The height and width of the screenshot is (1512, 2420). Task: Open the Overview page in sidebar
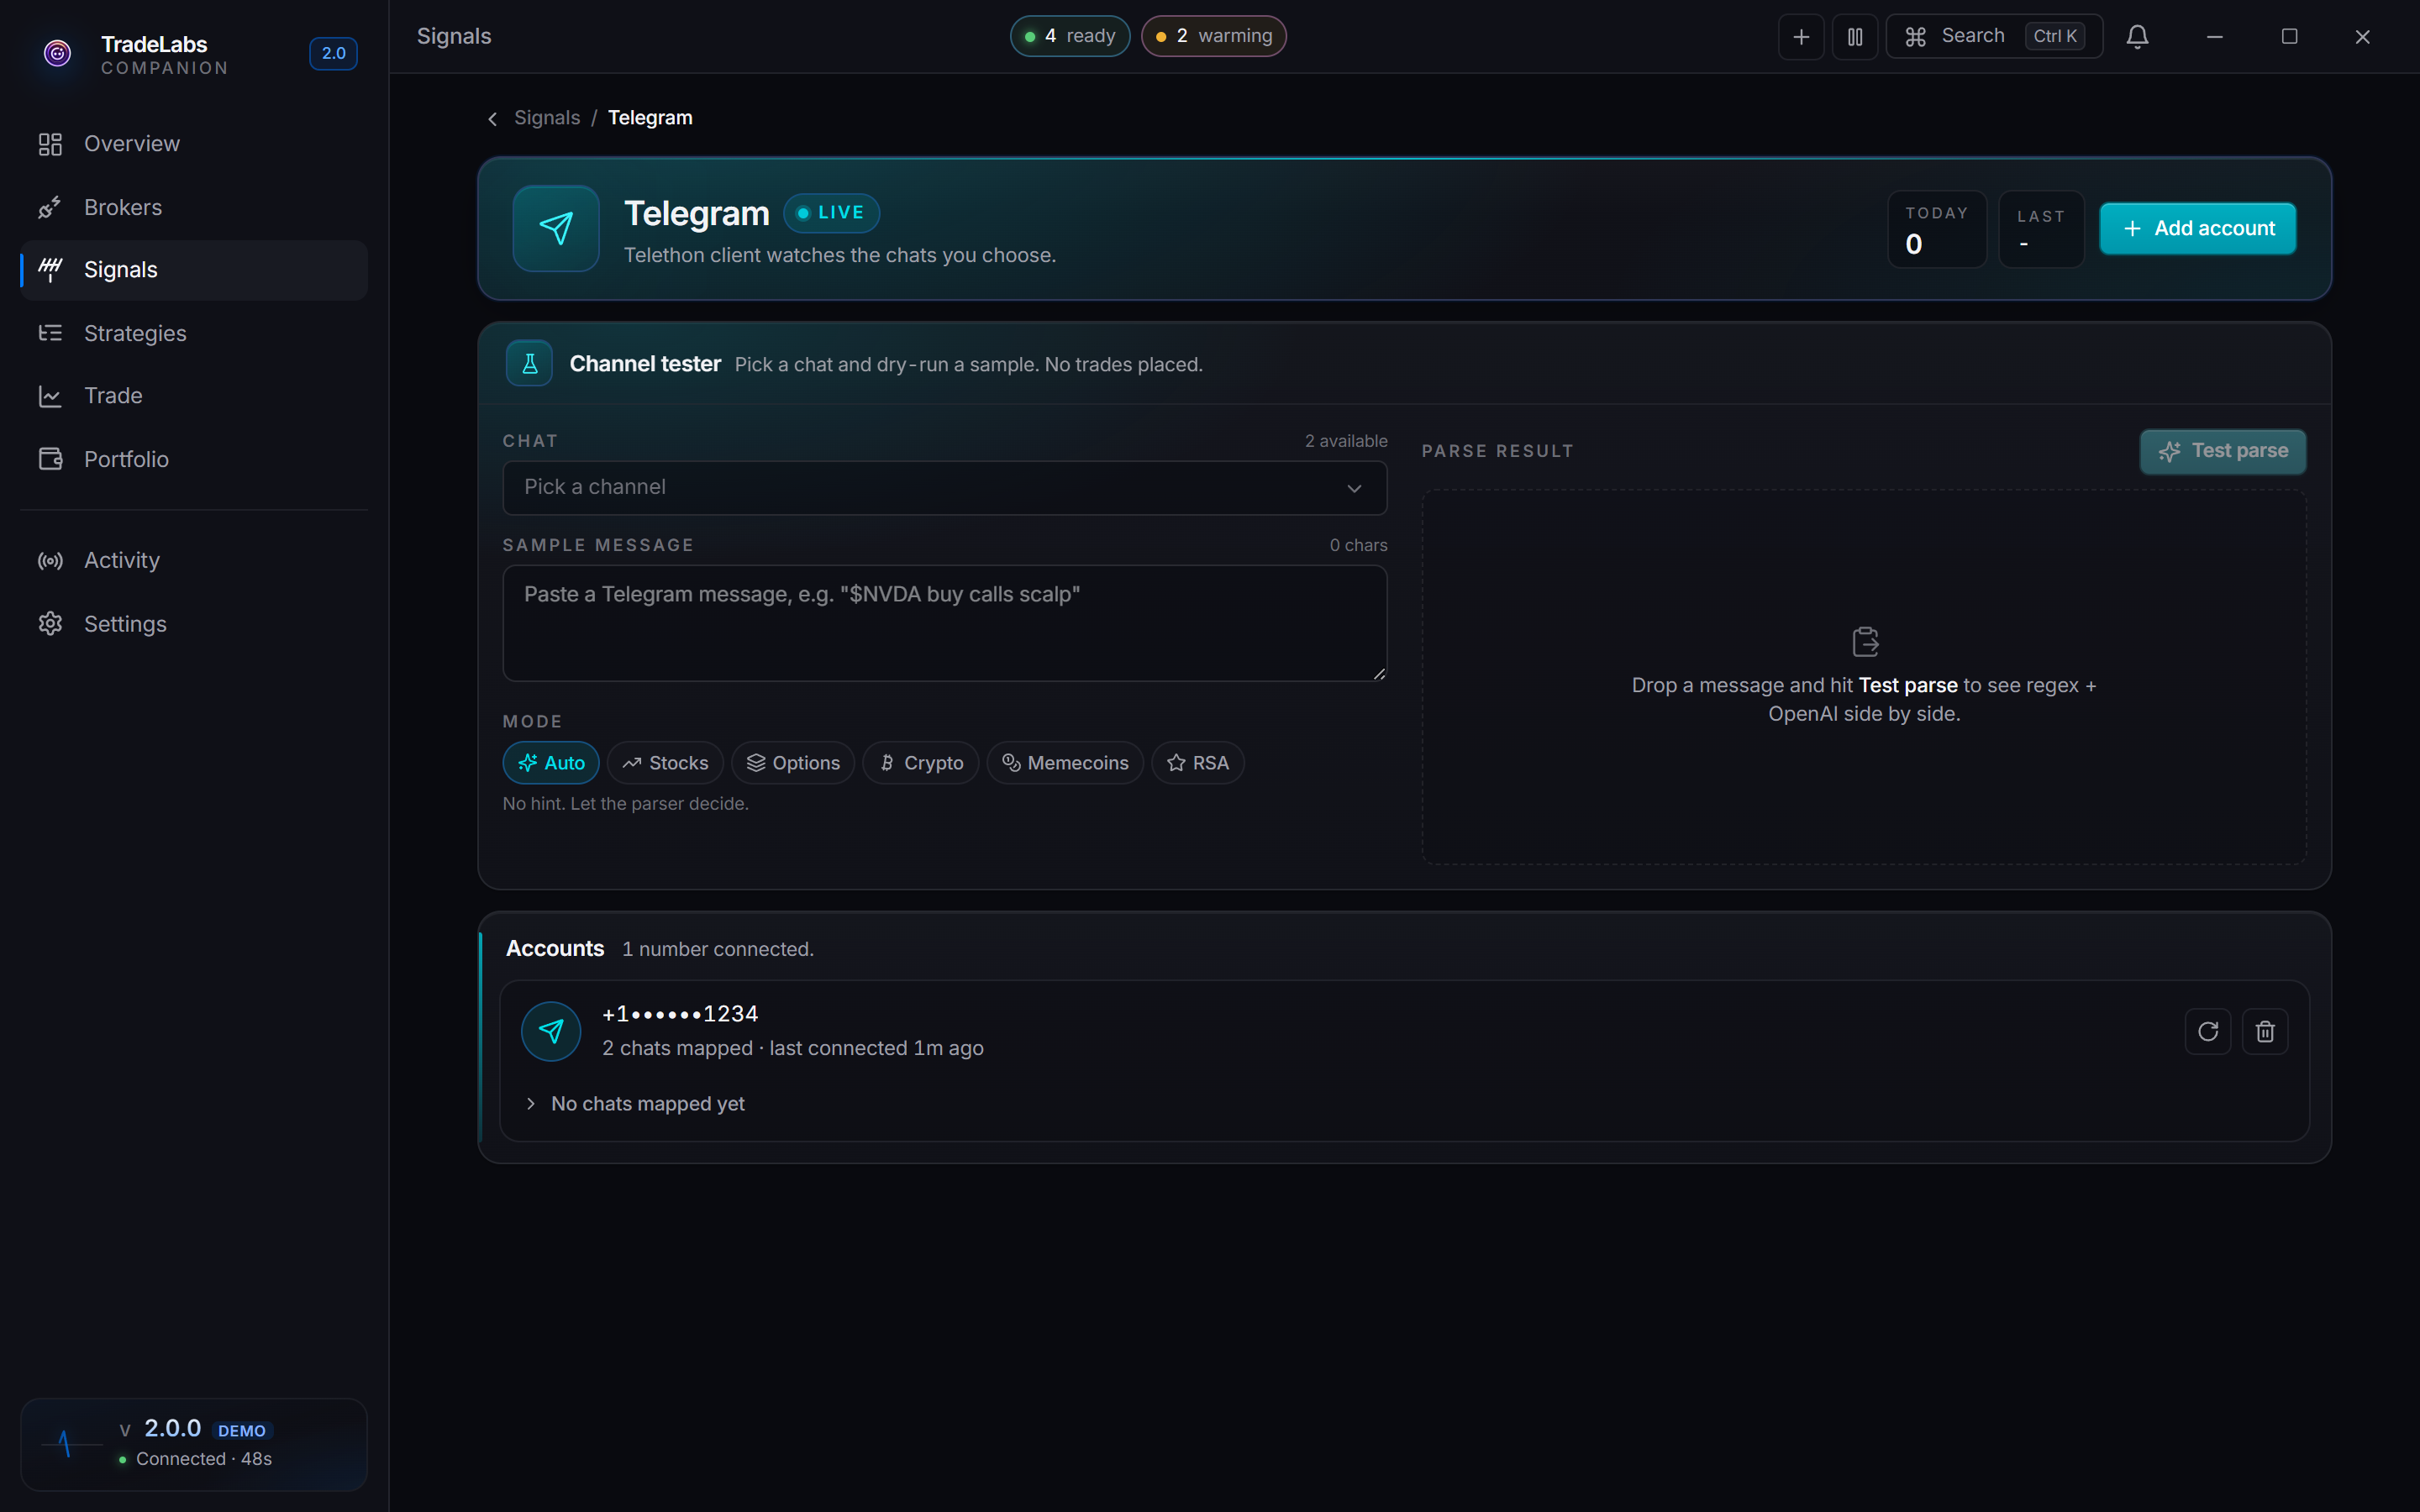point(194,144)
